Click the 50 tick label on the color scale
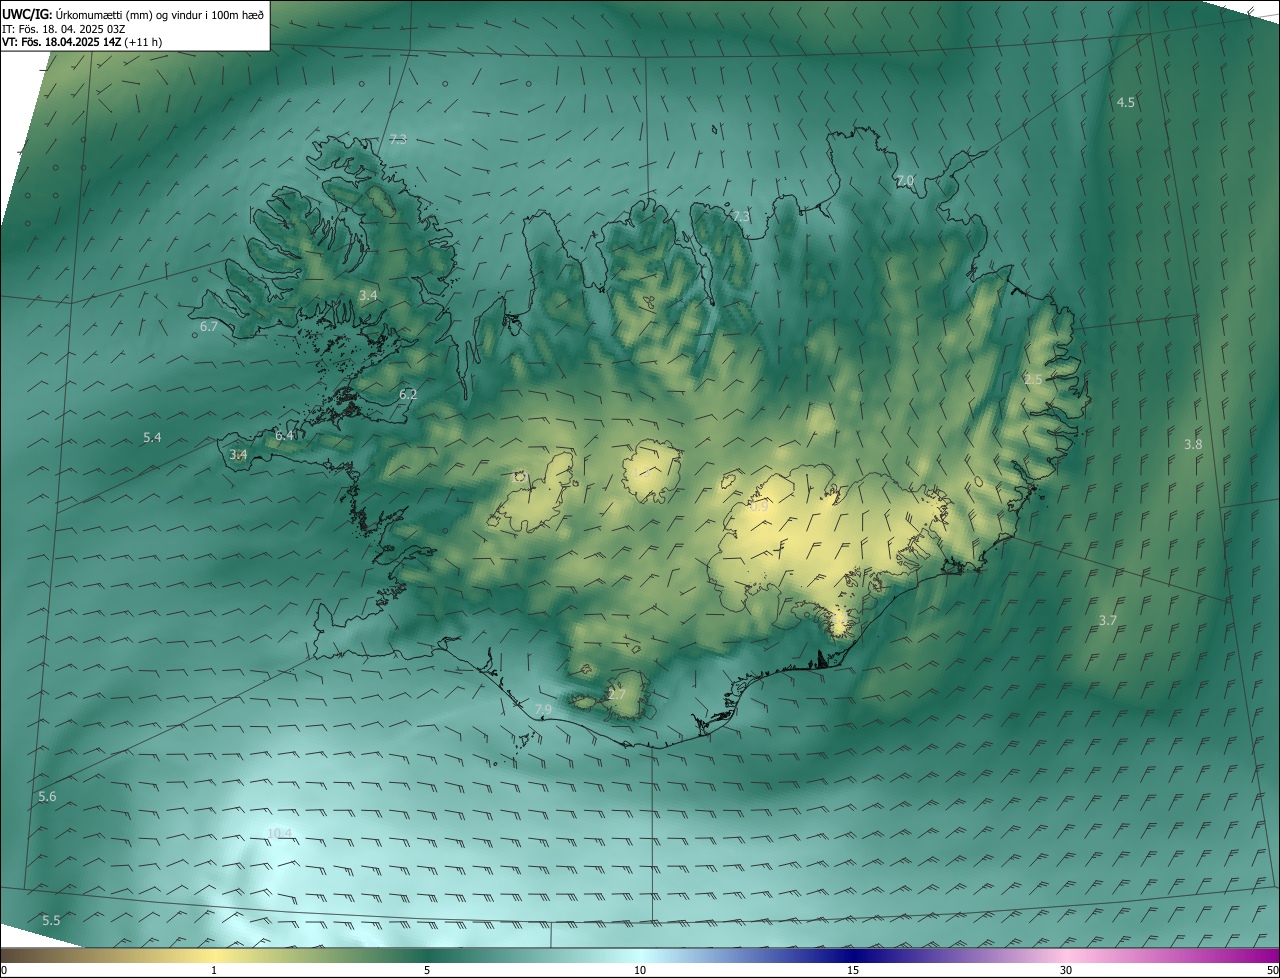 point(1272,971)
